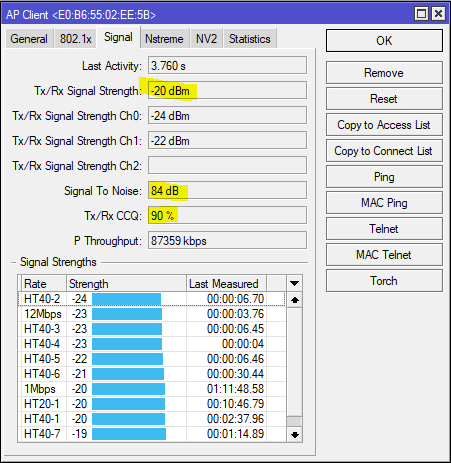Open the NV2 tab
This screenshot has height=463, width=451.
tap(206, 39)
